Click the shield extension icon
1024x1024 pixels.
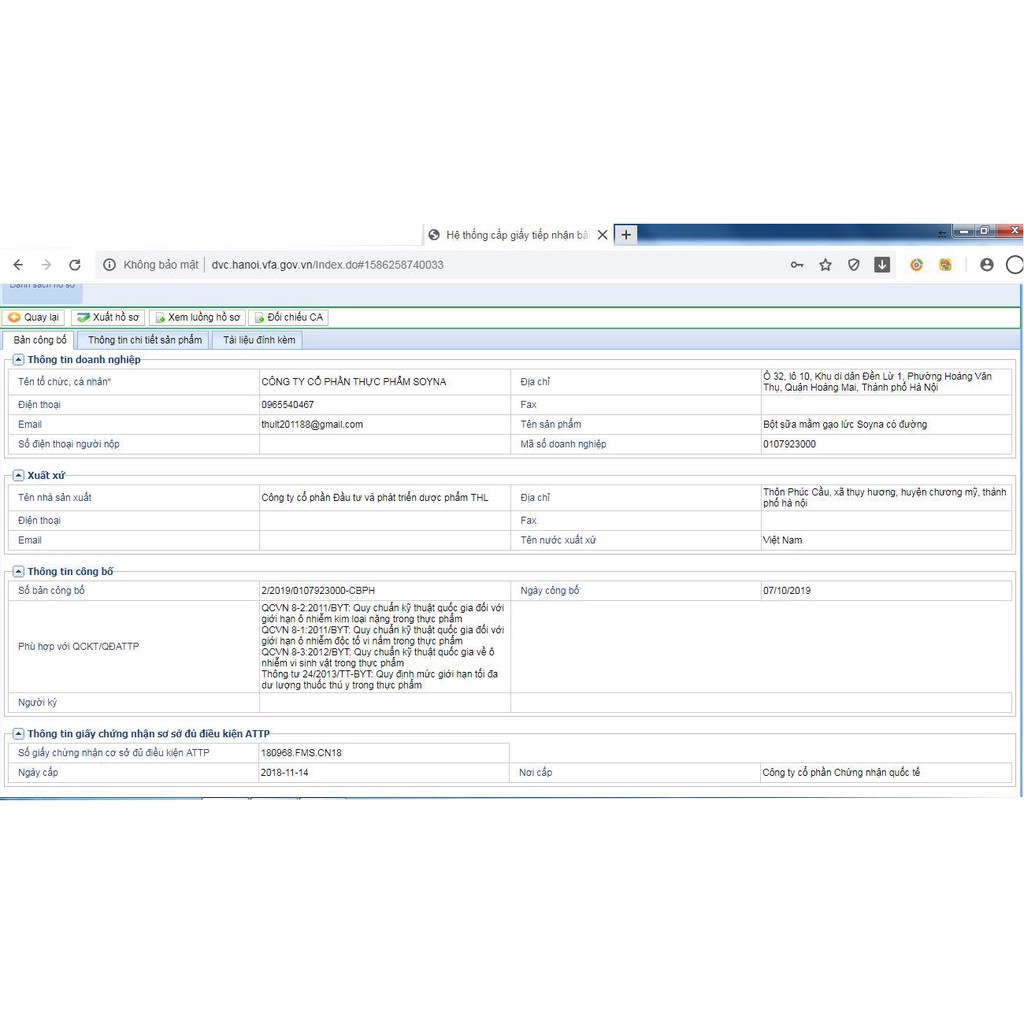coord(853,265)
